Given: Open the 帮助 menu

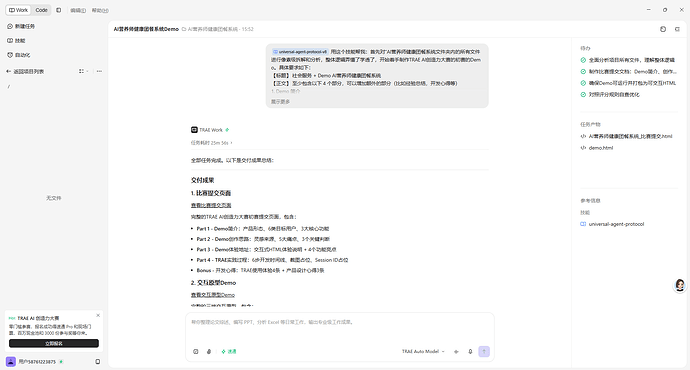Looking at the screenshot, I should point(100,11).
